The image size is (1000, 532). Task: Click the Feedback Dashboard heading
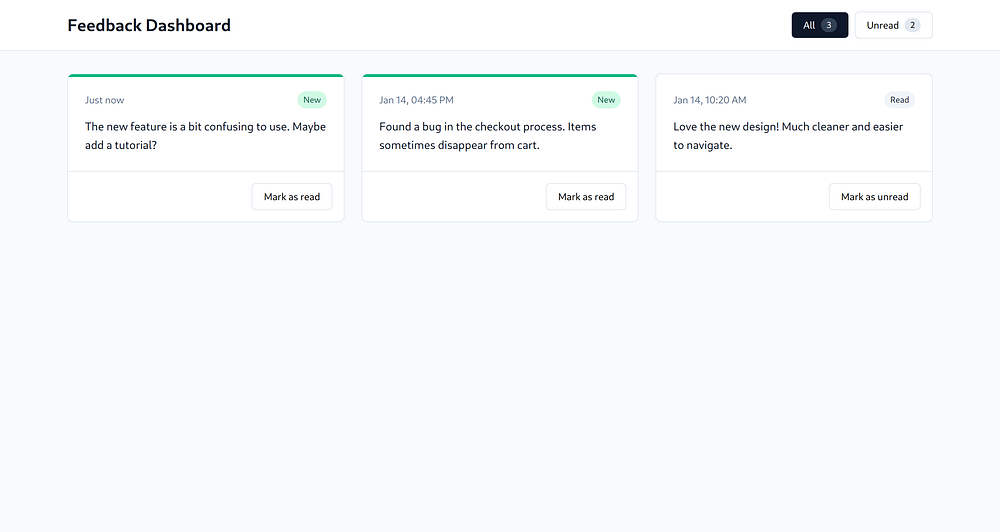(149, 26)
